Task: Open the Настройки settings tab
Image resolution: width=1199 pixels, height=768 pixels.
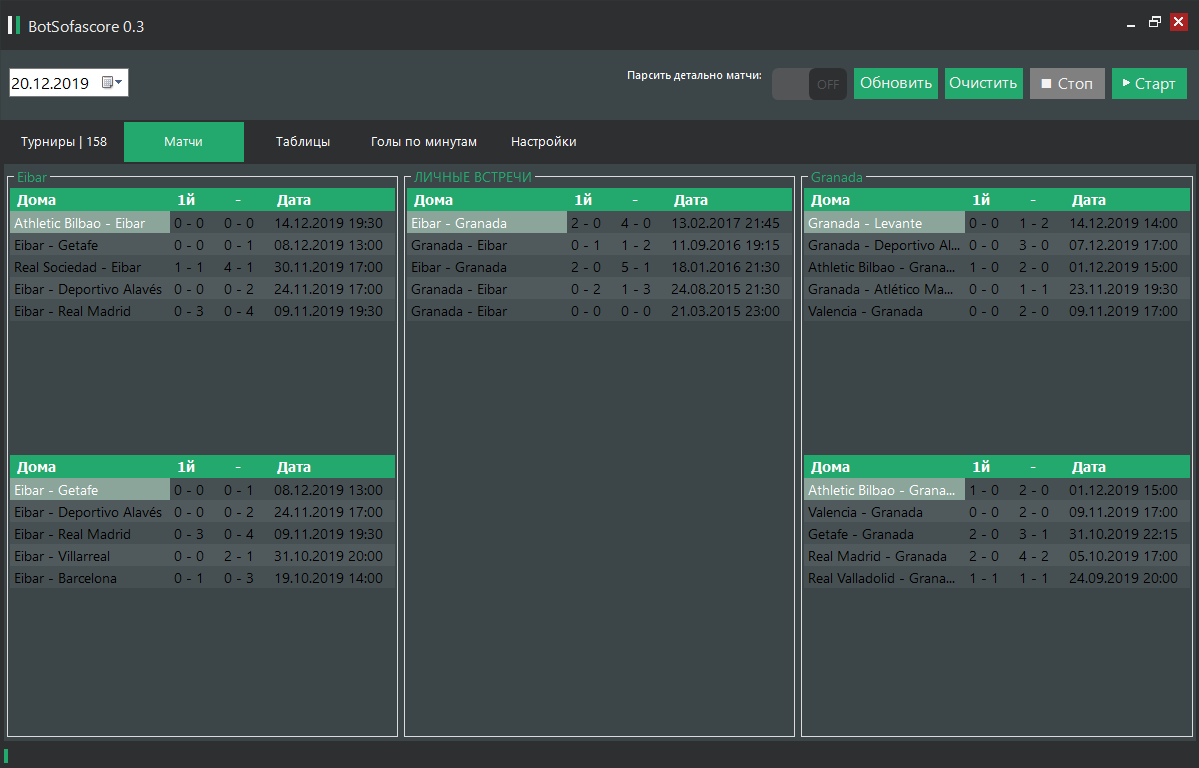Action: click(543, 142)
